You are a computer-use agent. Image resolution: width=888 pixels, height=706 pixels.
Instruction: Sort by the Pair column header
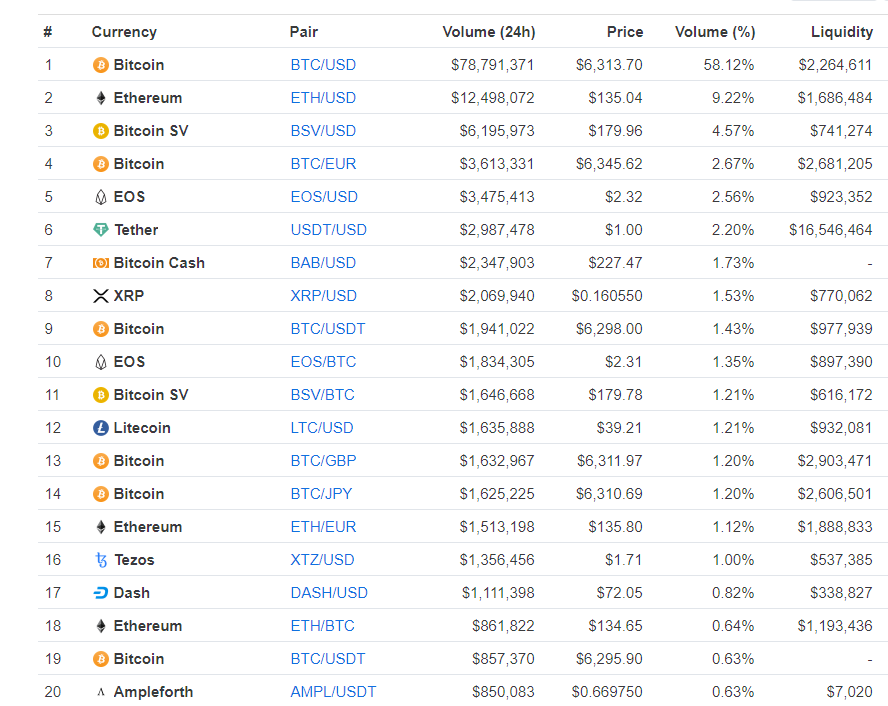click(304, 32)
